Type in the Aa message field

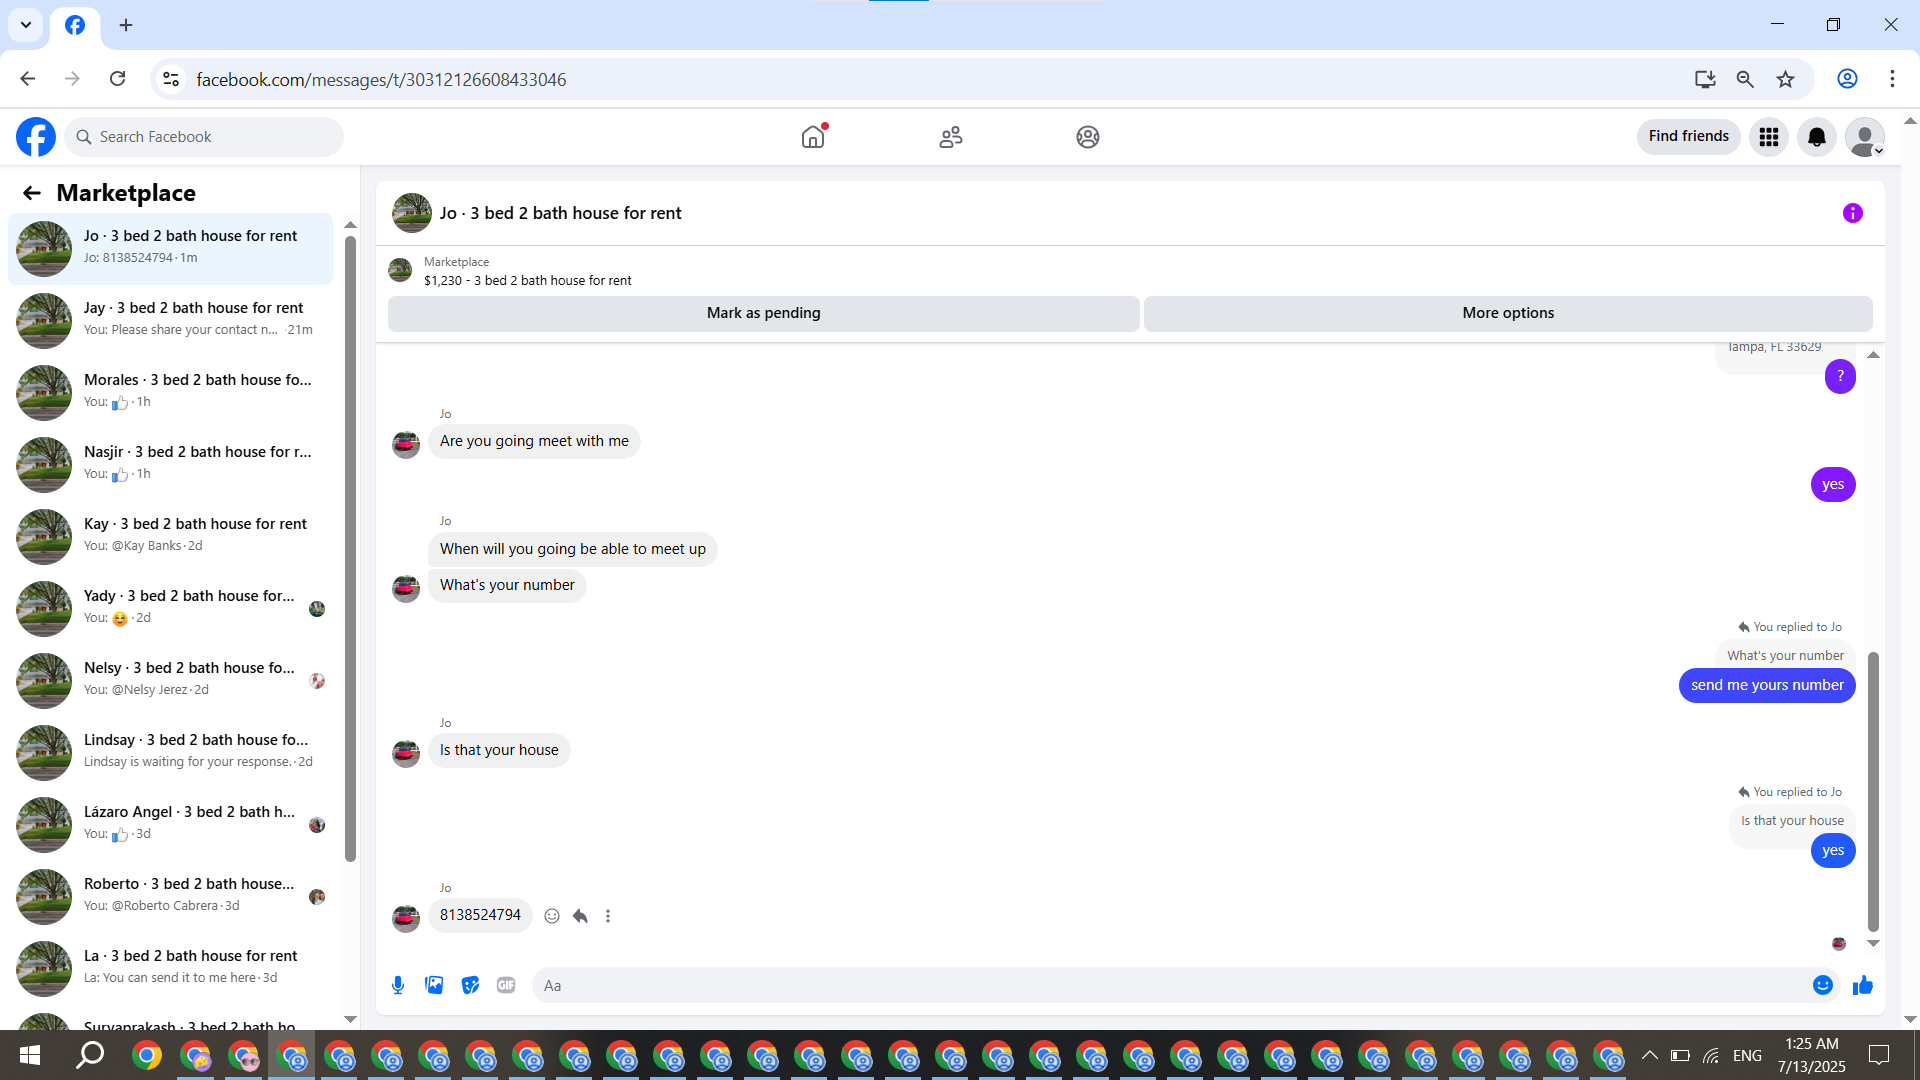pos(1170,985)
